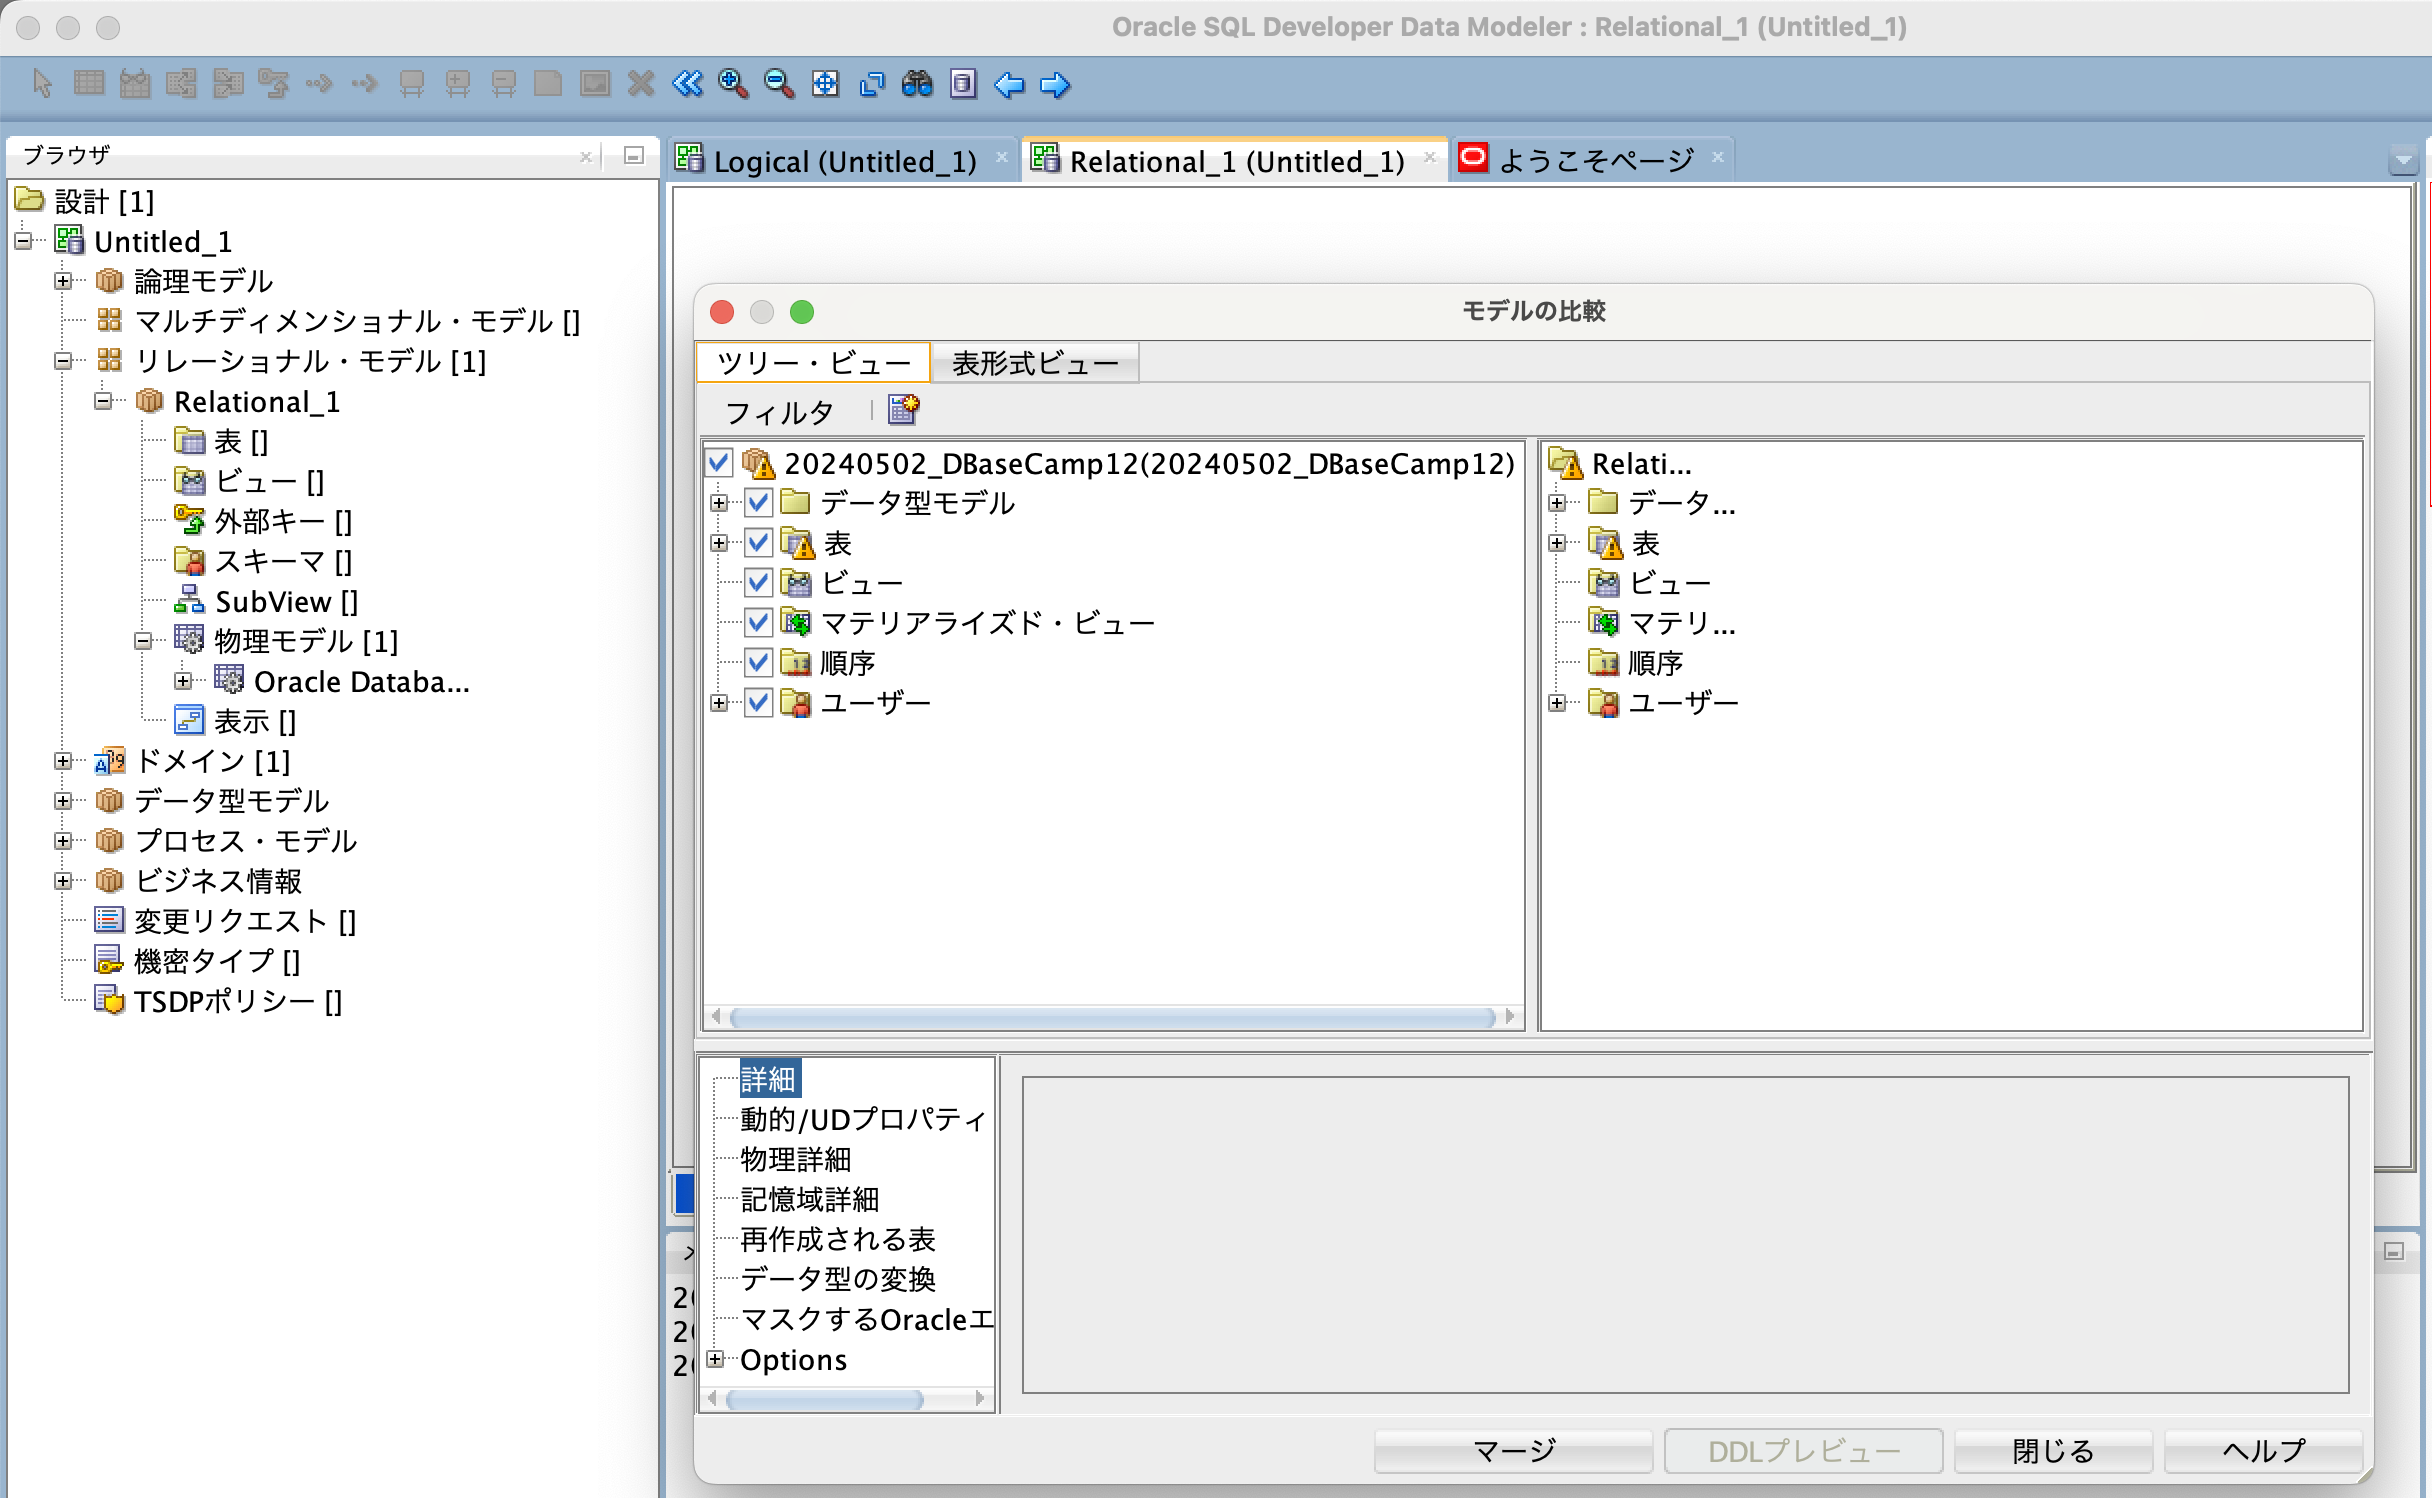Click the Fit Screen toolbar icon
The height and width of the screenshot is (1498, 2432).
point(825,85)
